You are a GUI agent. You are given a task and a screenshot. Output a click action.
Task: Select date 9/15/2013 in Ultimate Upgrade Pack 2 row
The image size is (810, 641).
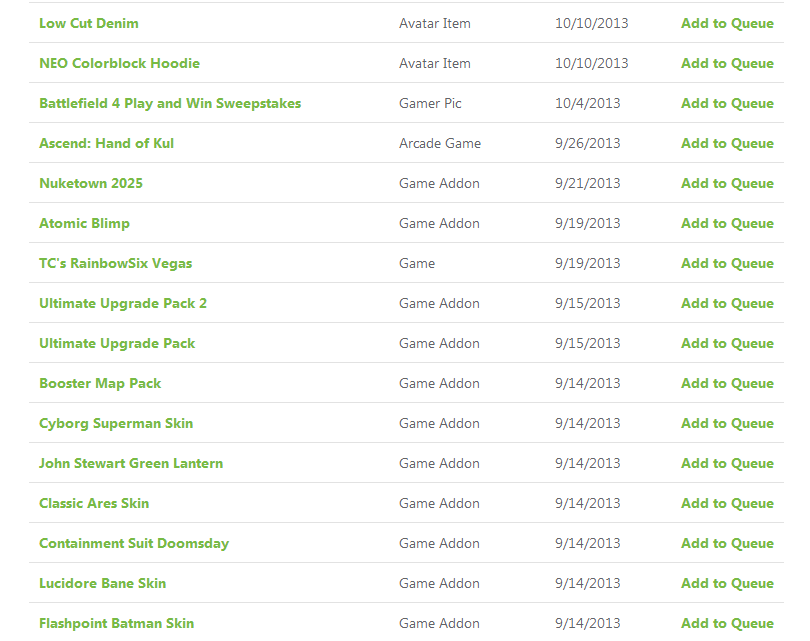(x=587, y=303)
